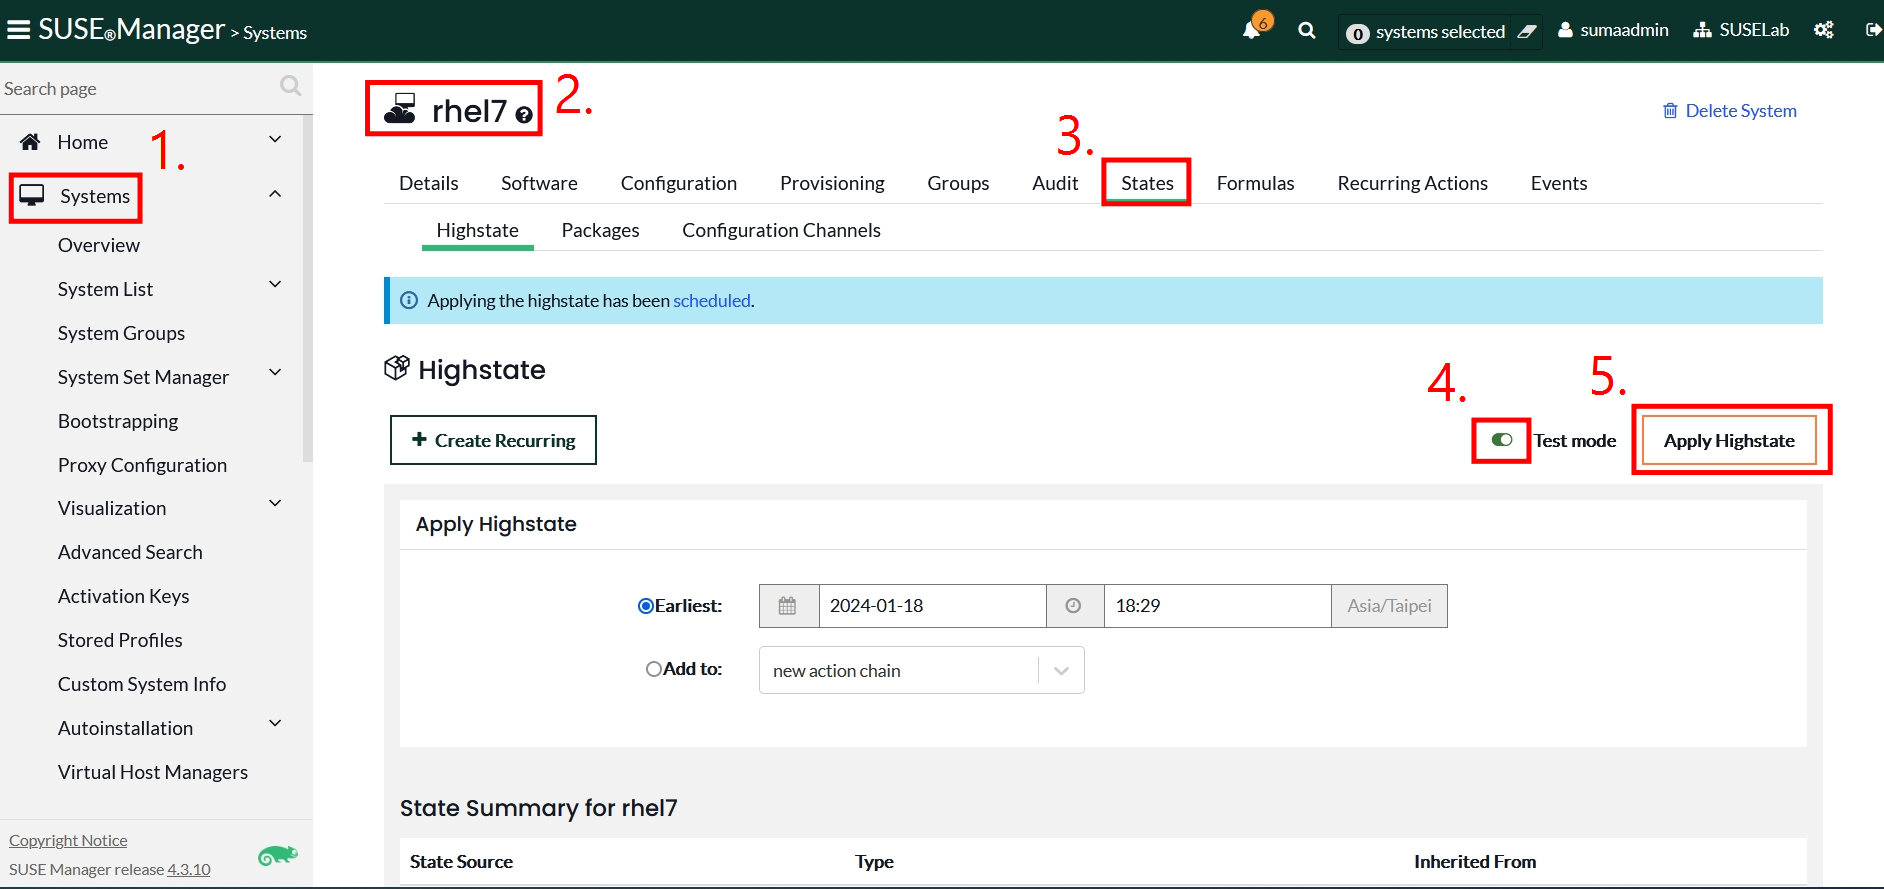Click the Systems breadcrumb in header
This screenshot has width=1884, height=889.
pyautogui.click(x=275, y=33)
